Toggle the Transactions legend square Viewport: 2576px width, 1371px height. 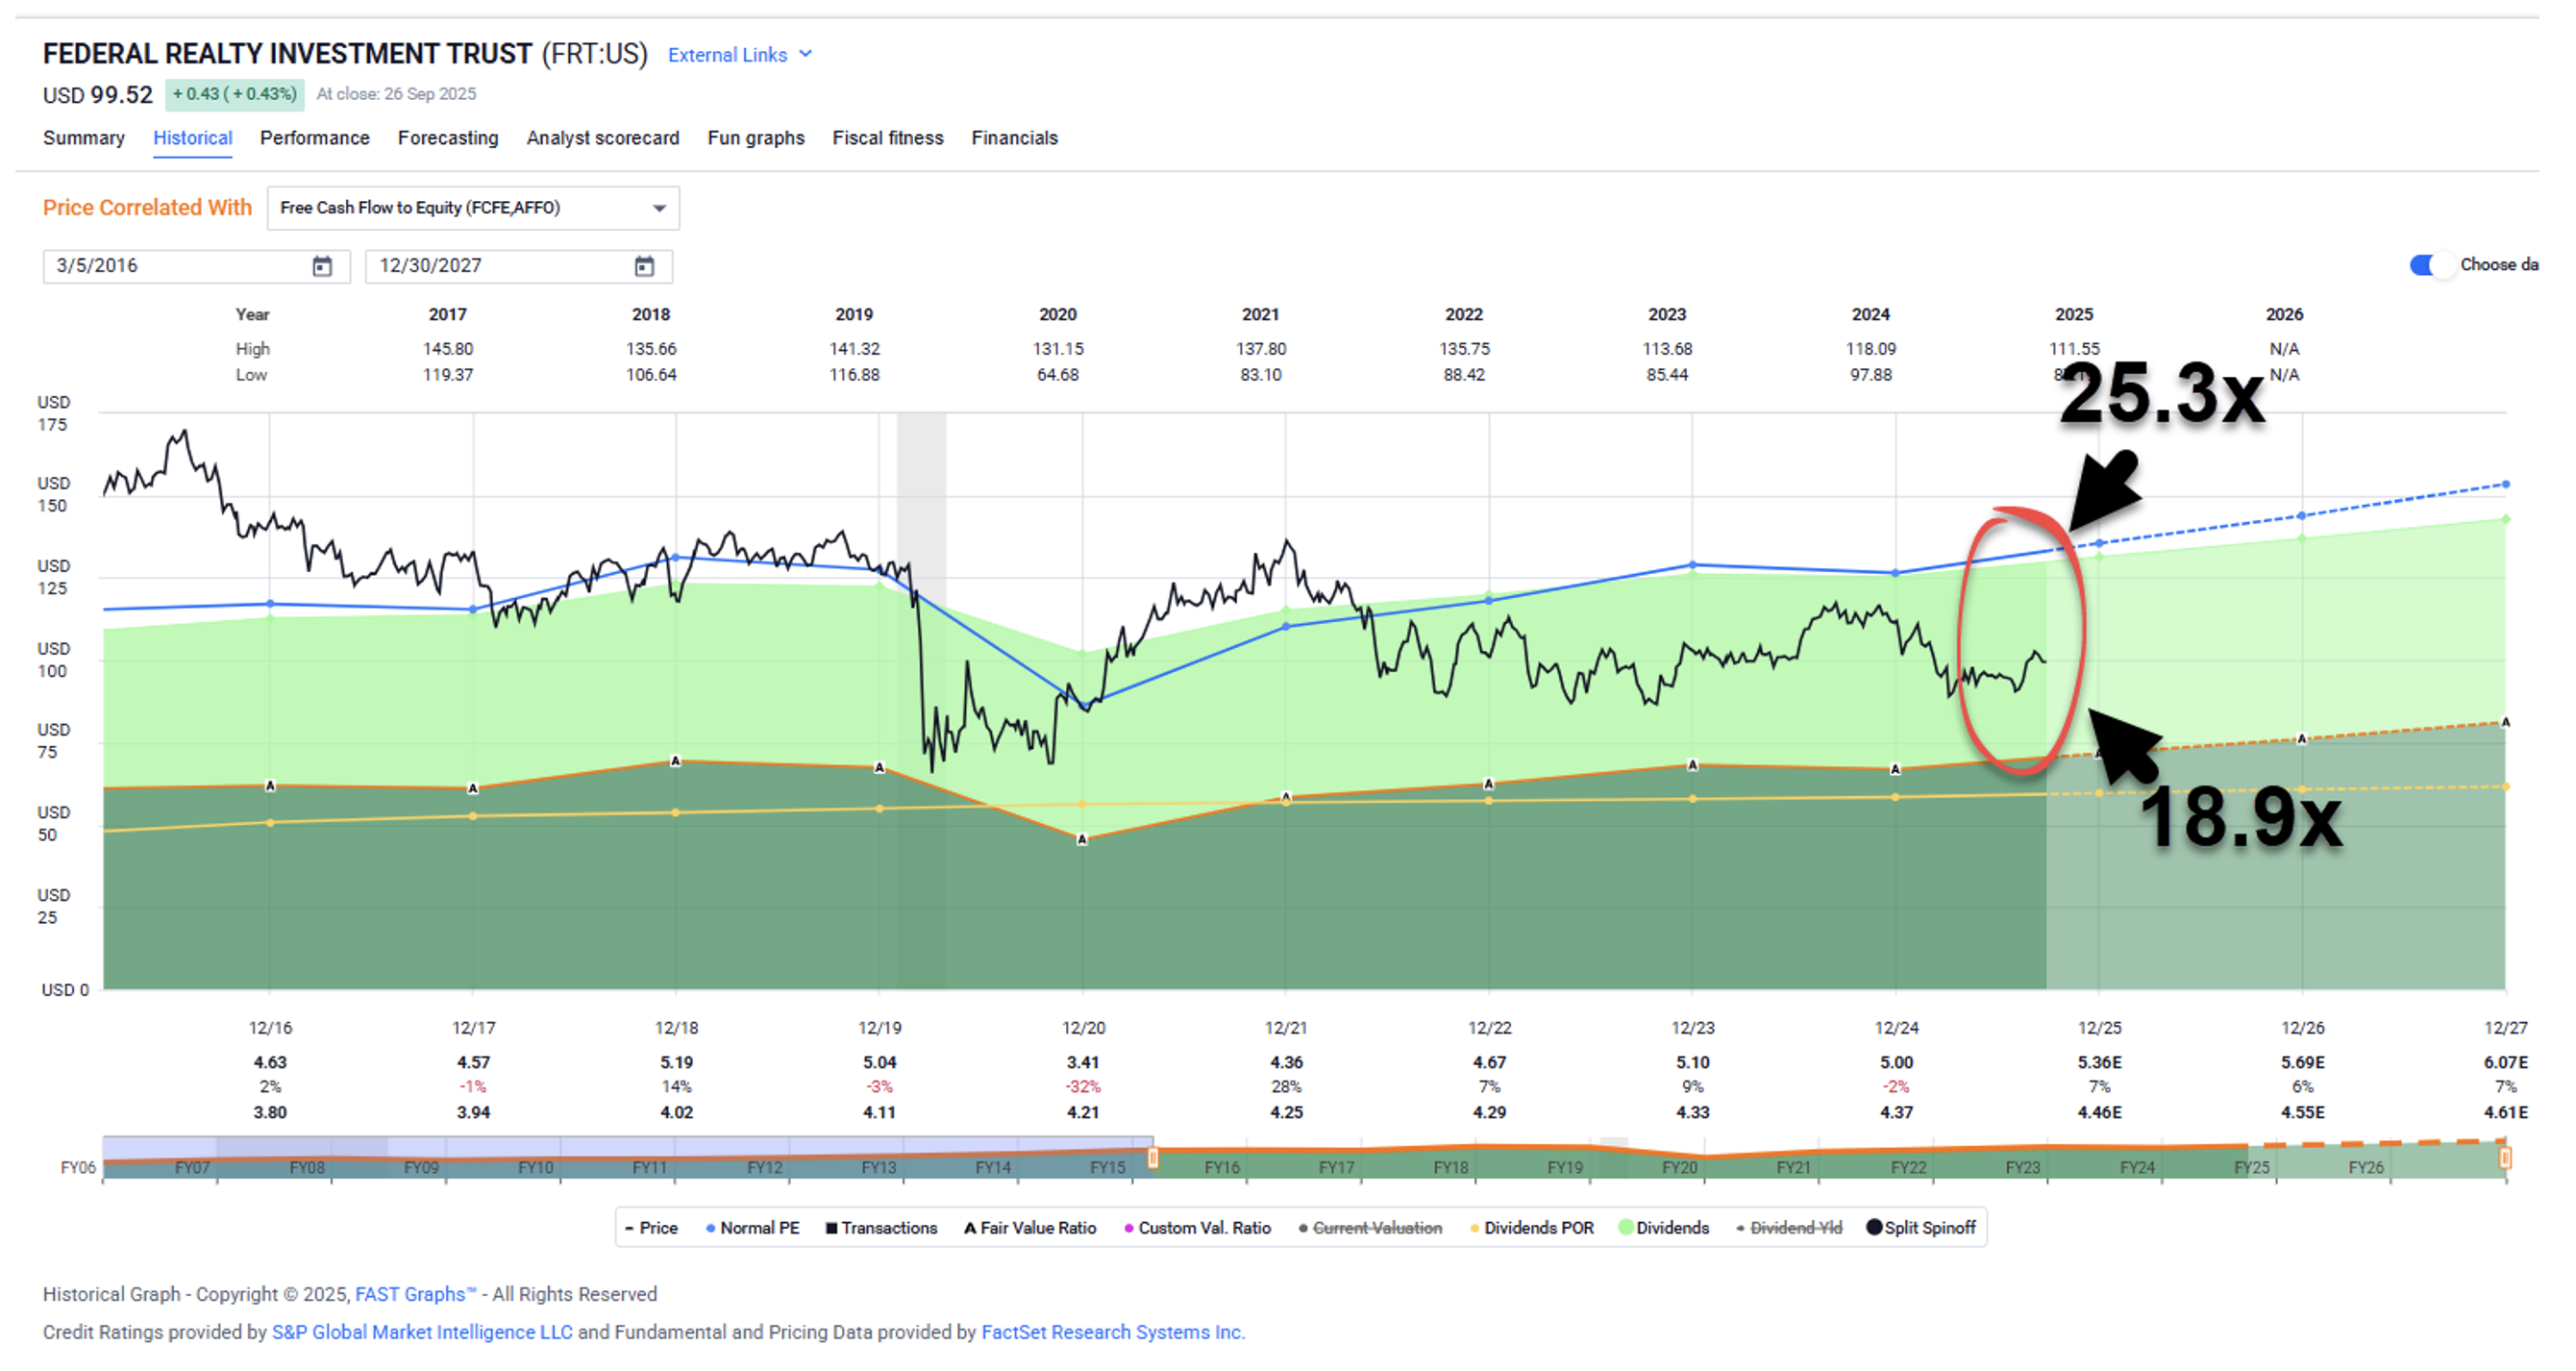831,1228
